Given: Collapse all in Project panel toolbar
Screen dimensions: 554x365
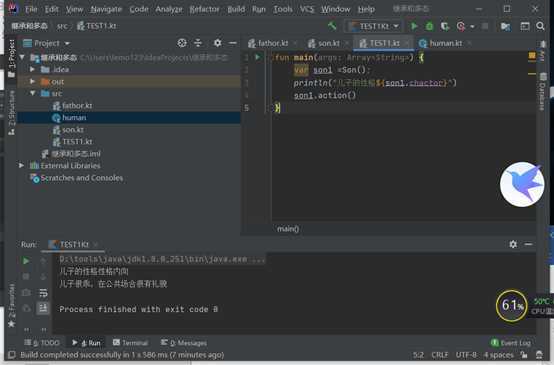Looking at the screenshot, I should coord(198,43).
